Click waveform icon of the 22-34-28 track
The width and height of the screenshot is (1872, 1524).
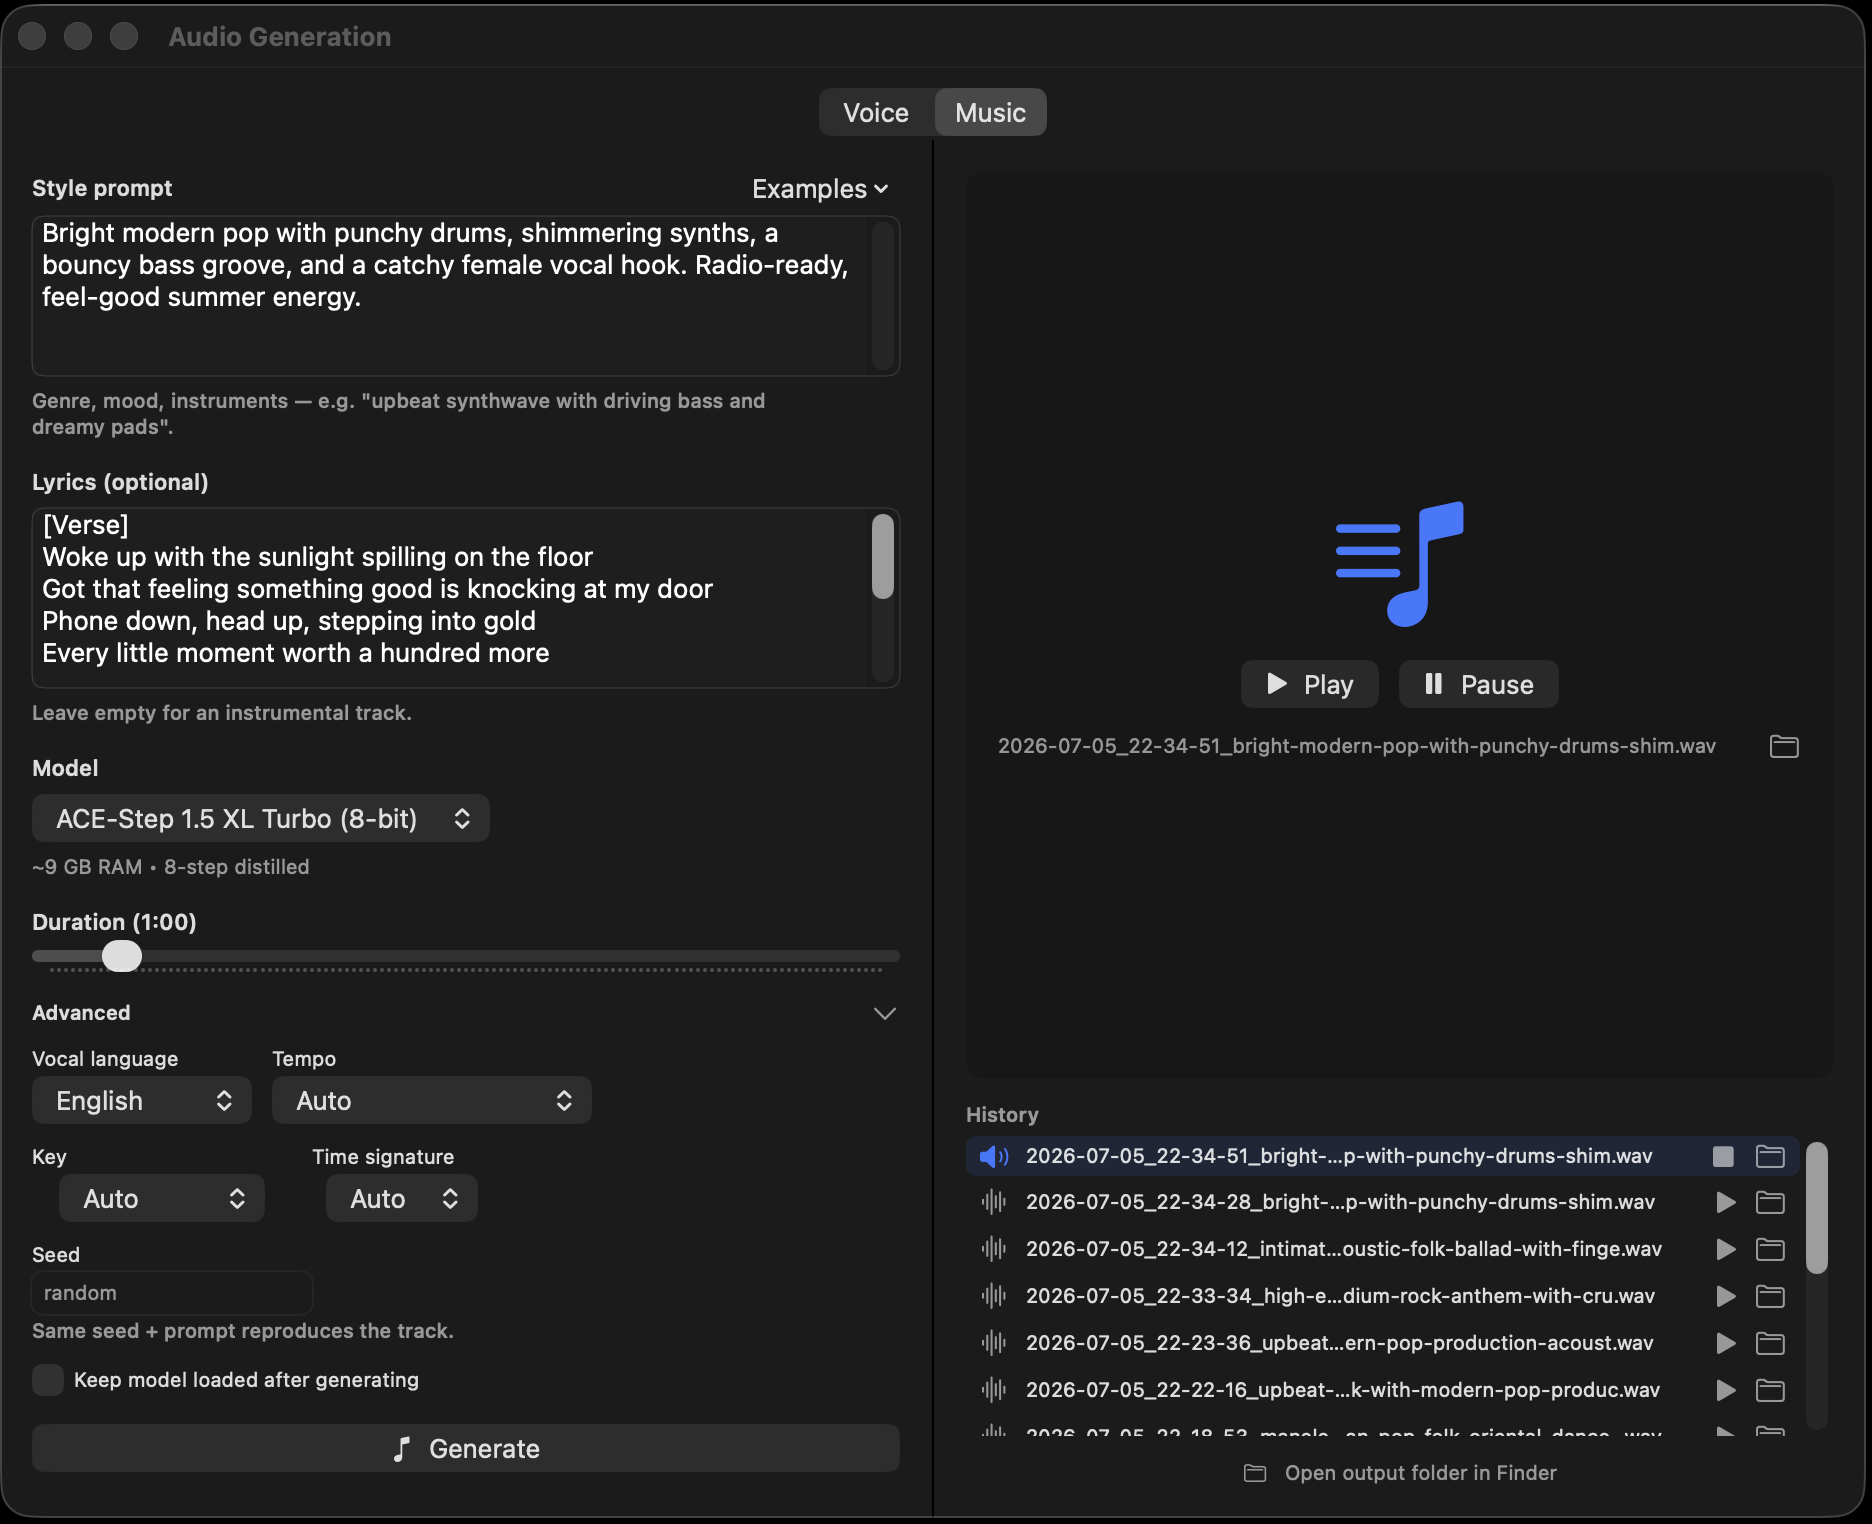[x=994, y=1202]
